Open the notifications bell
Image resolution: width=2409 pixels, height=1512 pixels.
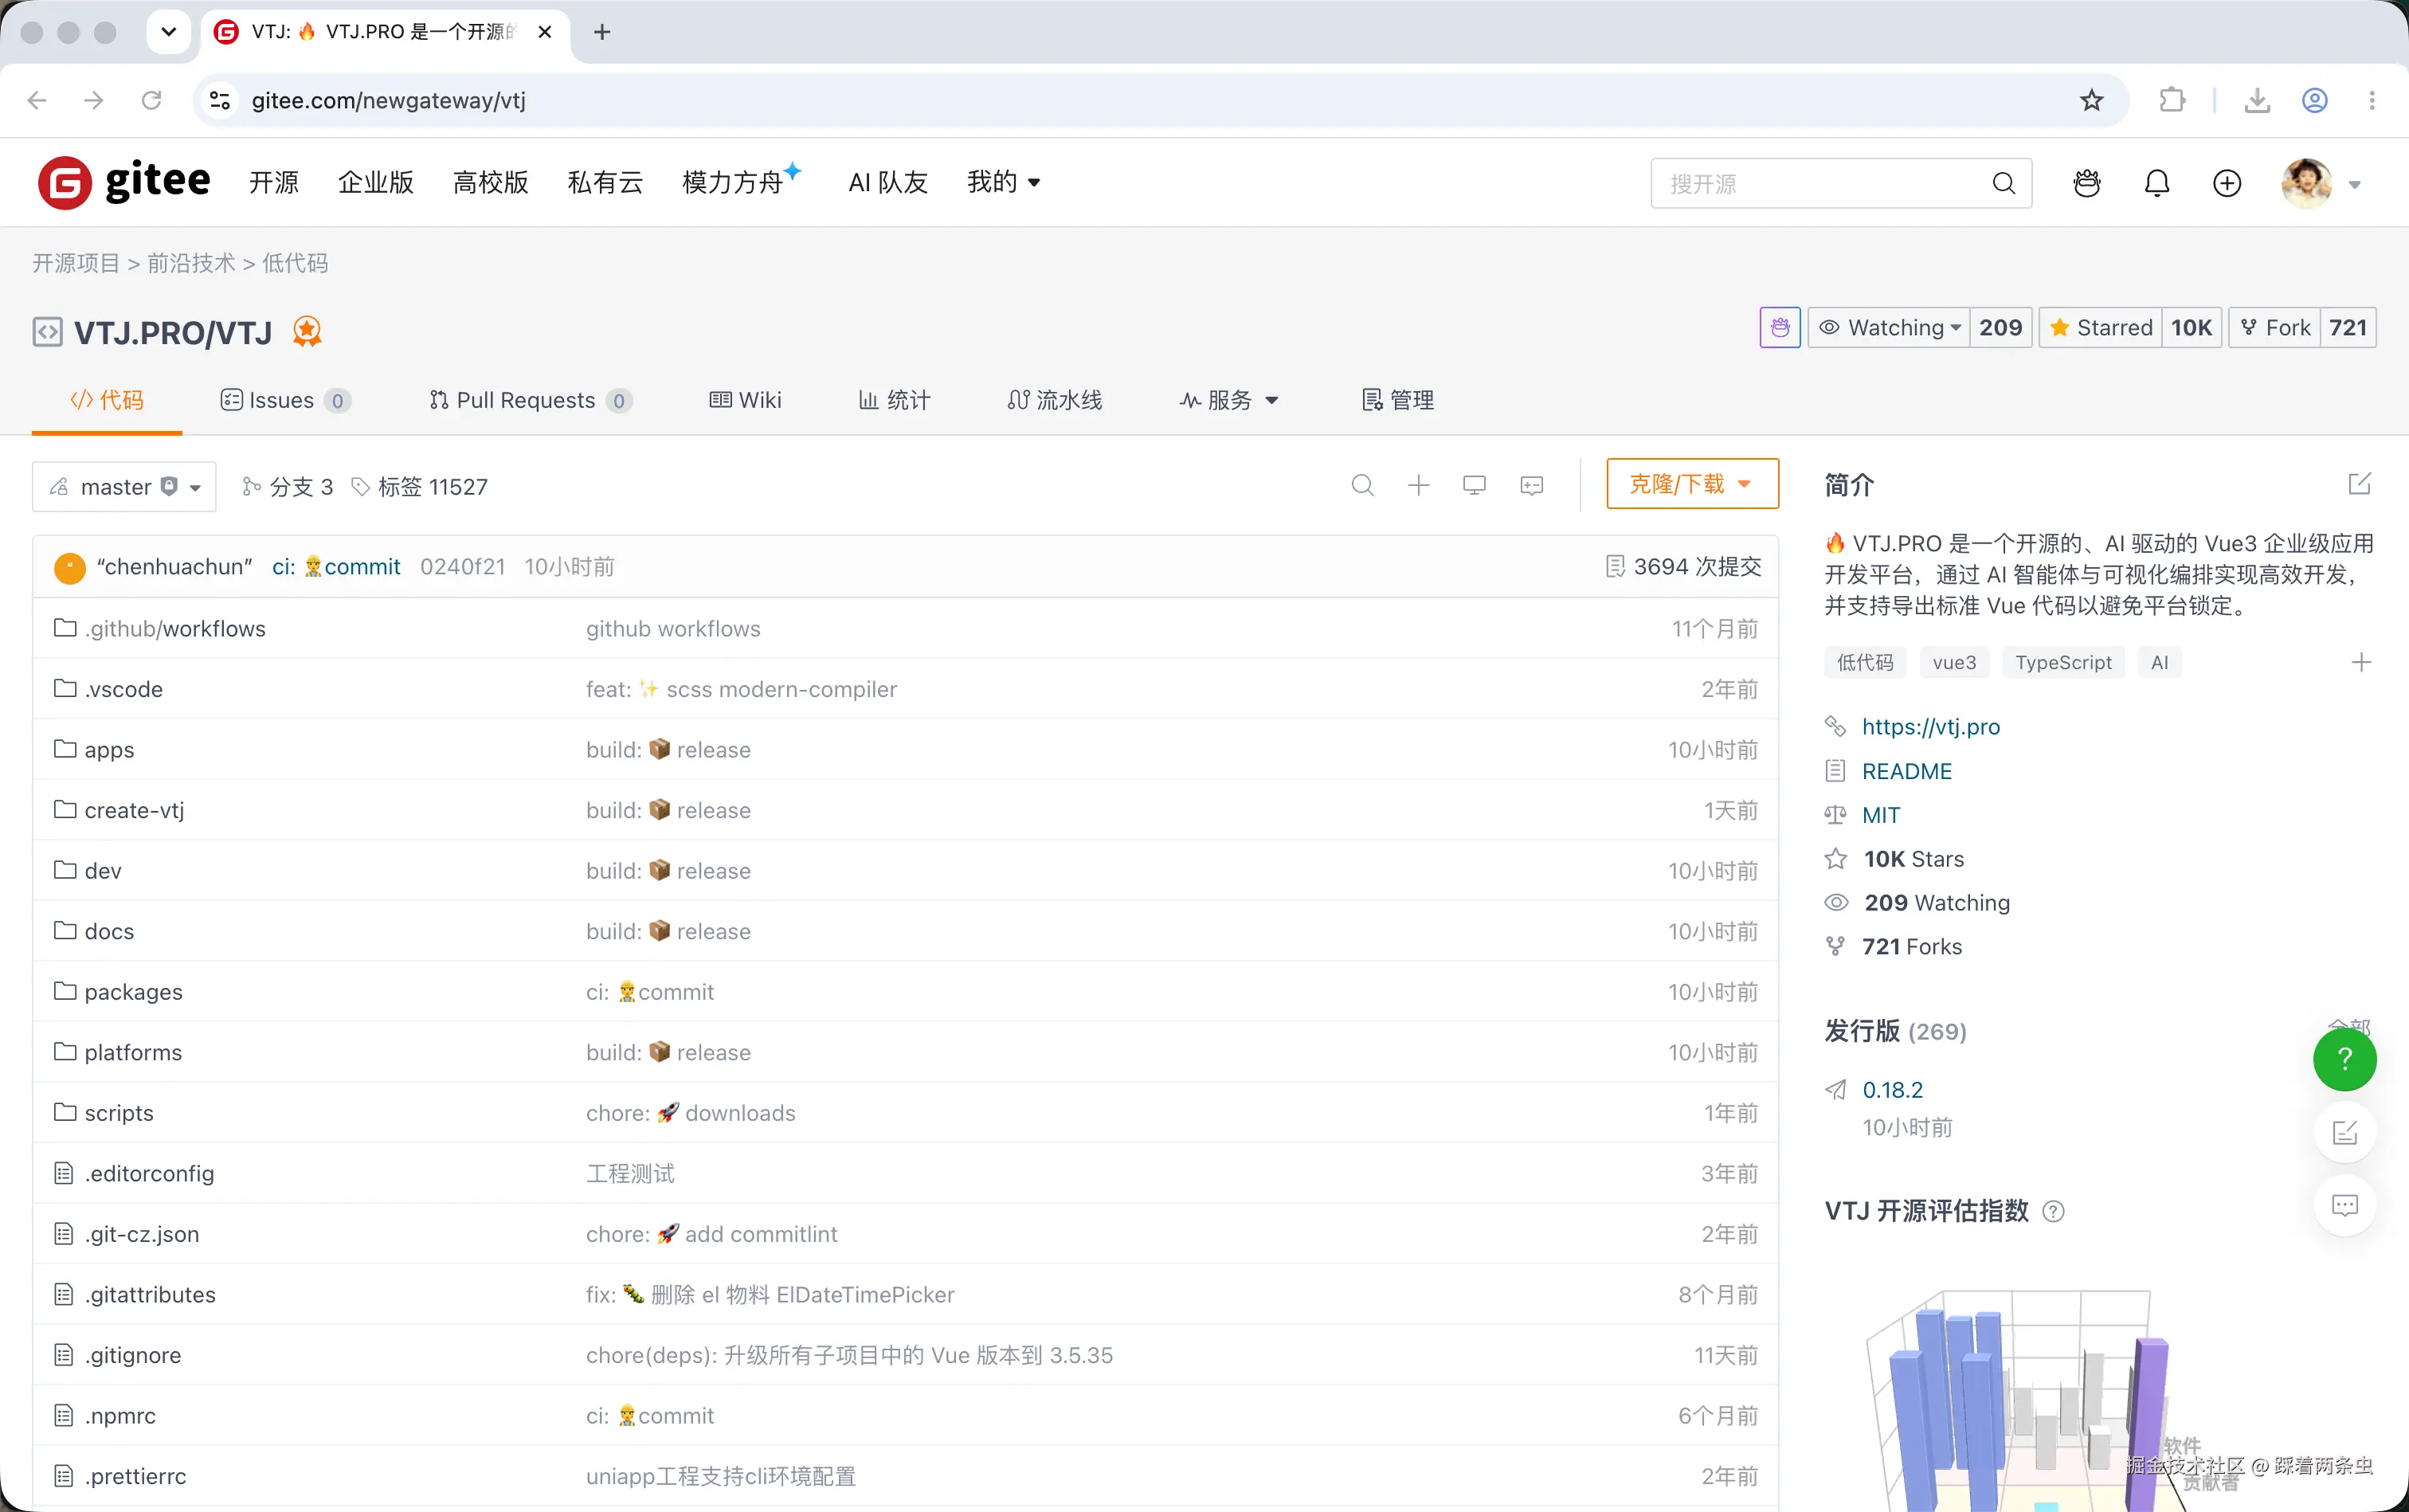tap(2157, 183)
